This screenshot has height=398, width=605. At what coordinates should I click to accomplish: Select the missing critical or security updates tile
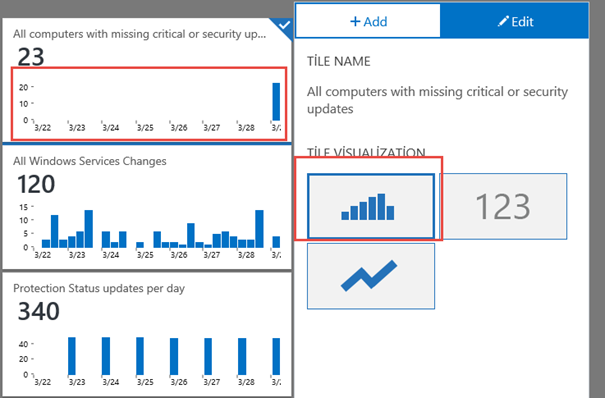(x=147, y=80)
